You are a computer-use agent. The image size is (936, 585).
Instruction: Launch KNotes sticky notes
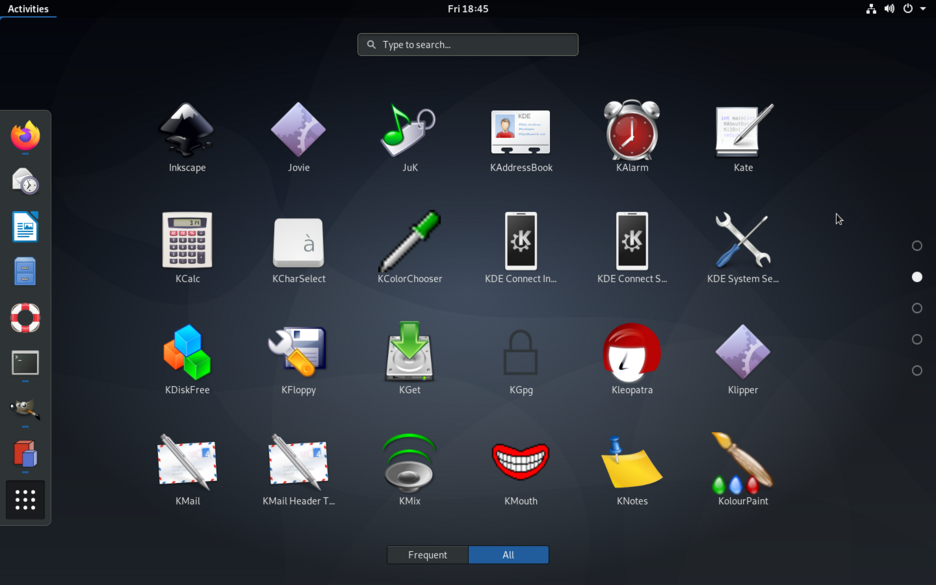(632, 470)
